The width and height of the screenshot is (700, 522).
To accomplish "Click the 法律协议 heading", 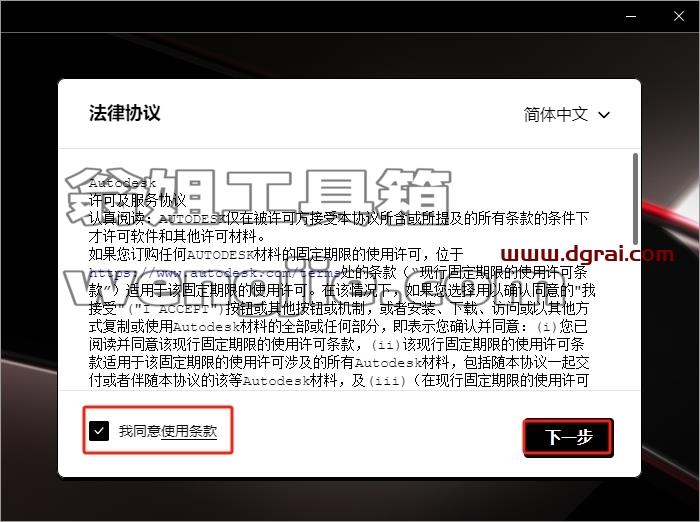I will (125, 113).
